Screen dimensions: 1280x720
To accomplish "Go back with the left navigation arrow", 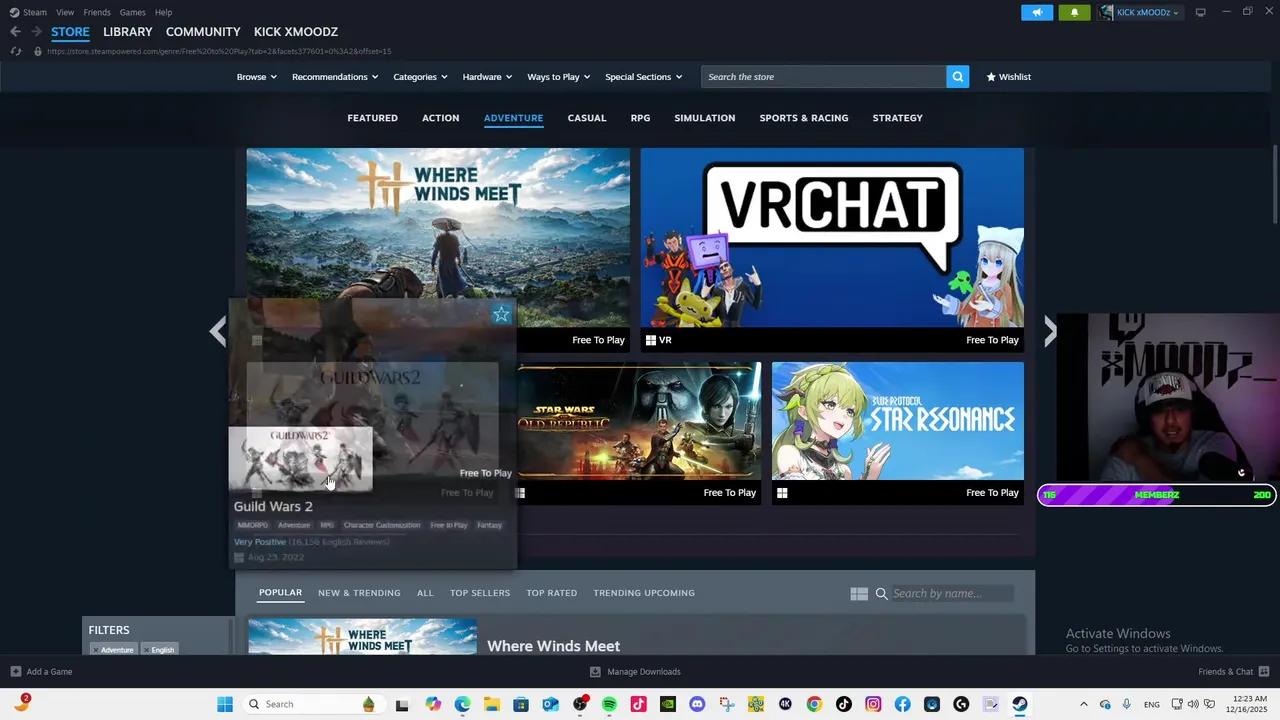I will pos(15,32).
